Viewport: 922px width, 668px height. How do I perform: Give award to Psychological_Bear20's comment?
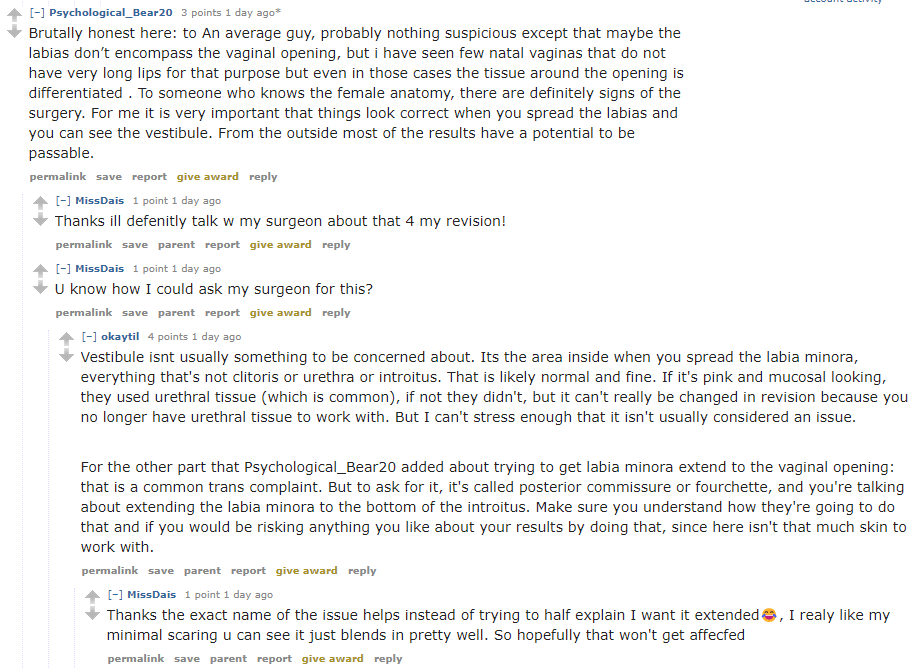[208, 176]
